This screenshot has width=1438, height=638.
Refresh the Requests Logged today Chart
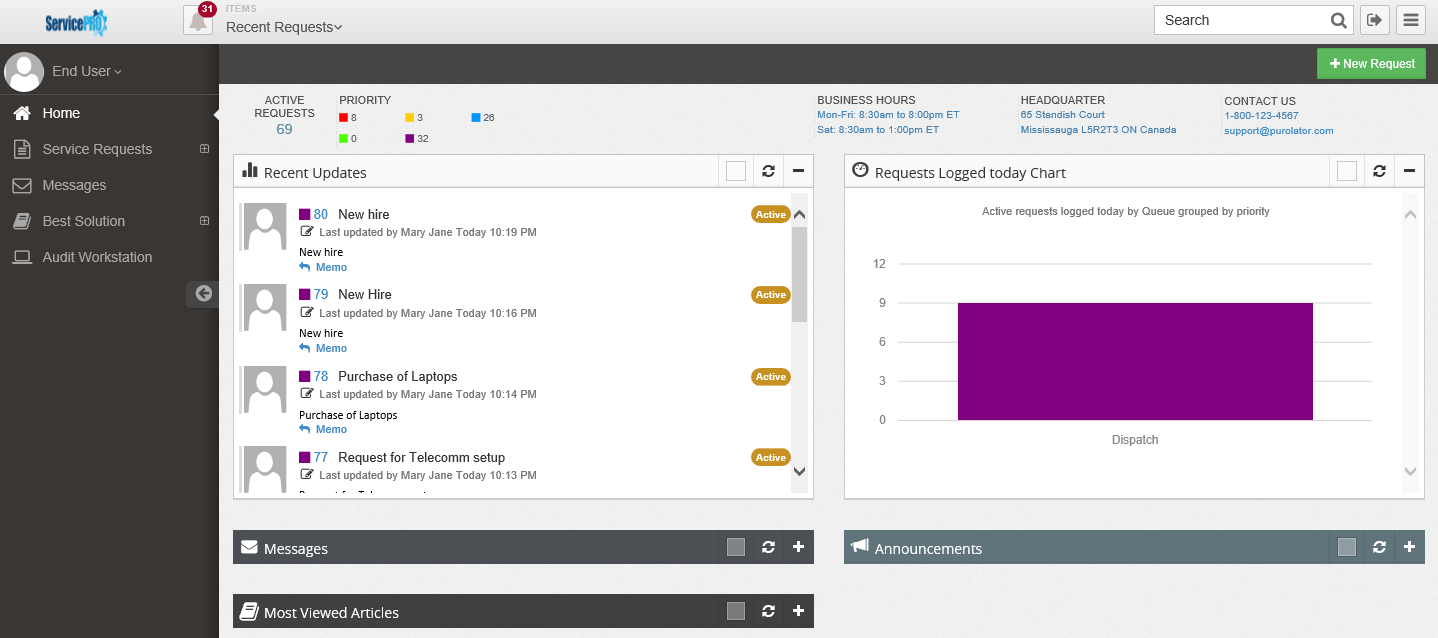tap(1379, 171)
